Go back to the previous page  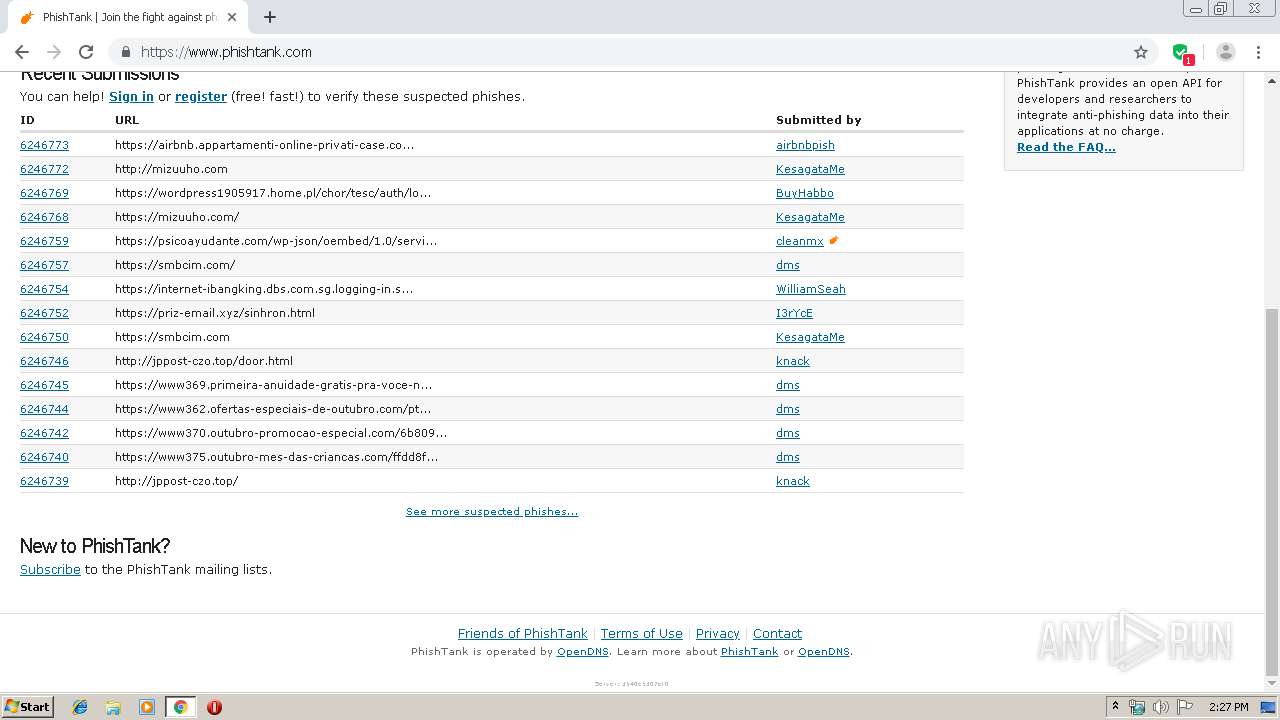pyautogui.click(x=22, y=52)
